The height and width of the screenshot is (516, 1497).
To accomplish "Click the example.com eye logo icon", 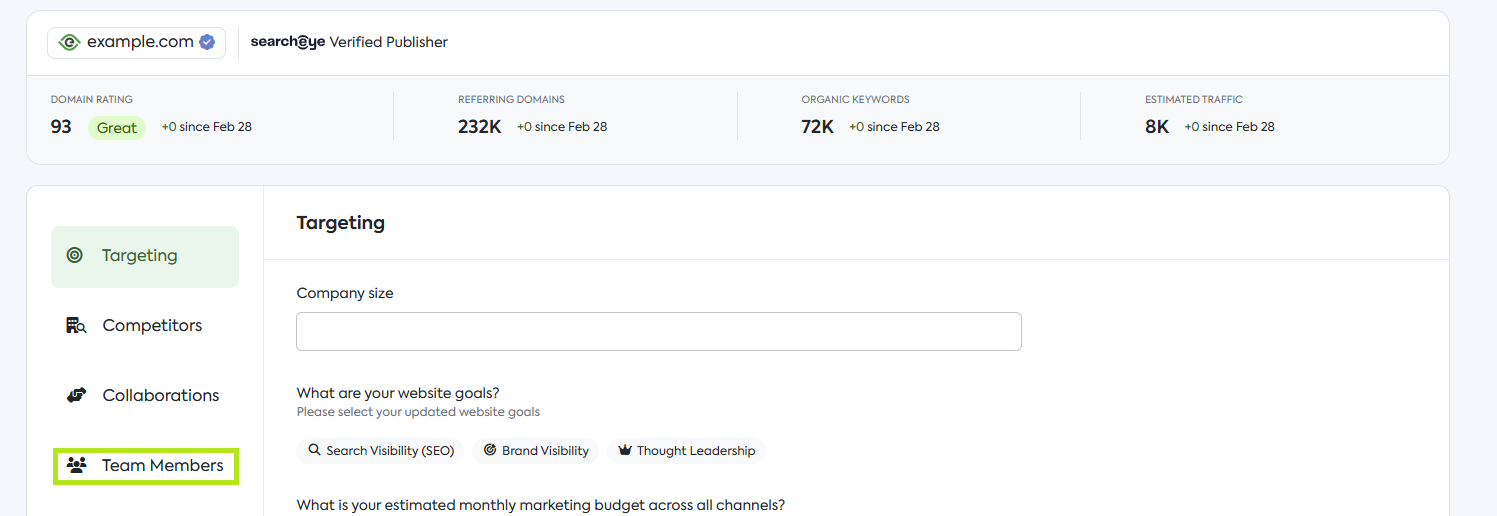I will tap(69, 42).
